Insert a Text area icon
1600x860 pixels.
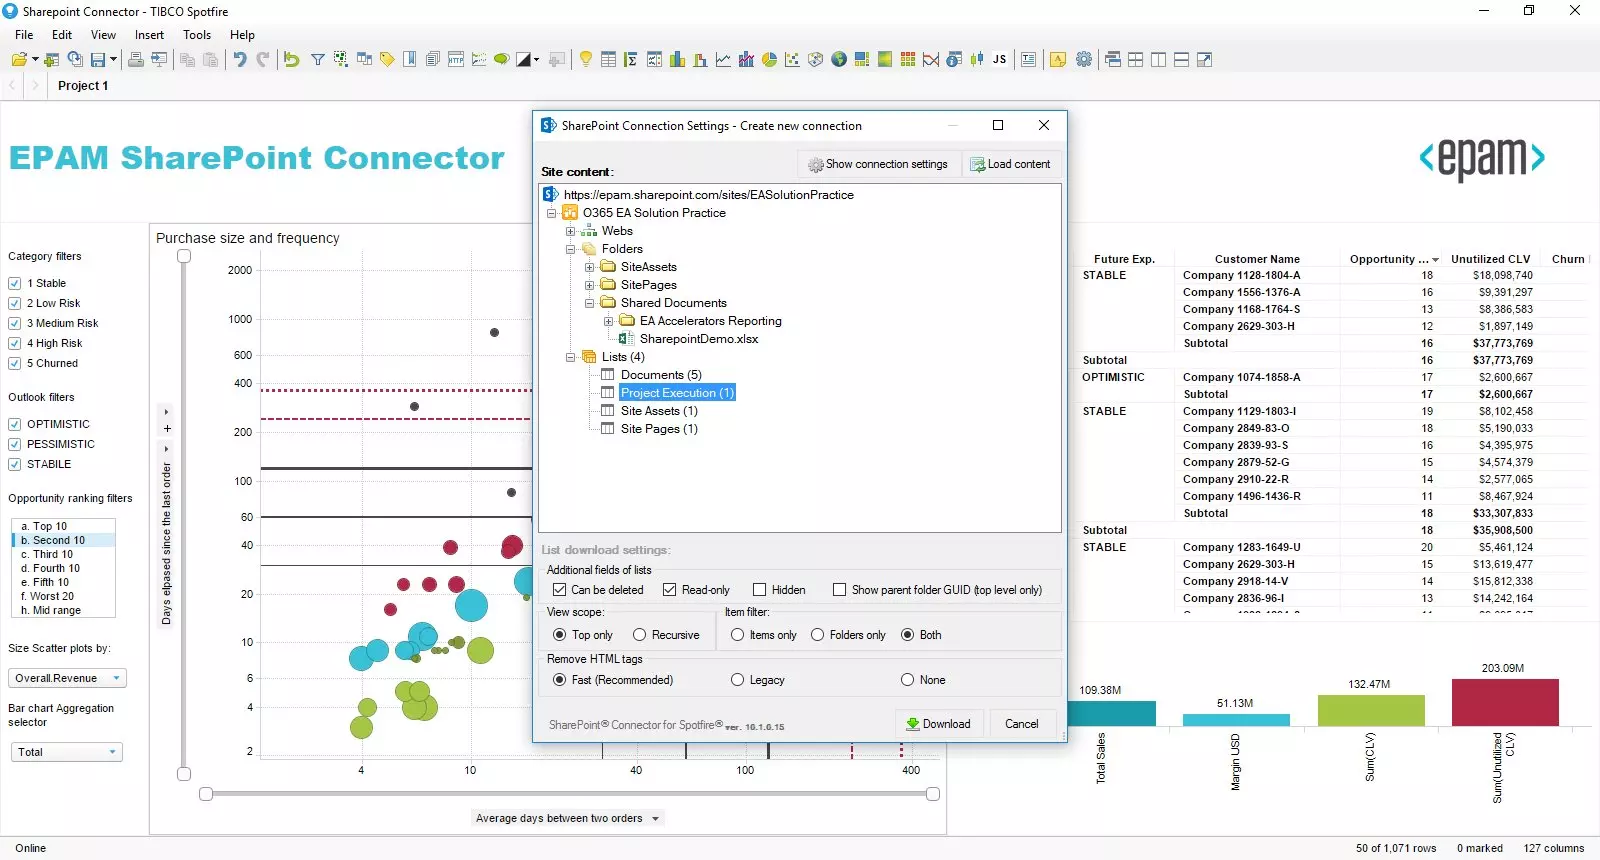1028,59
